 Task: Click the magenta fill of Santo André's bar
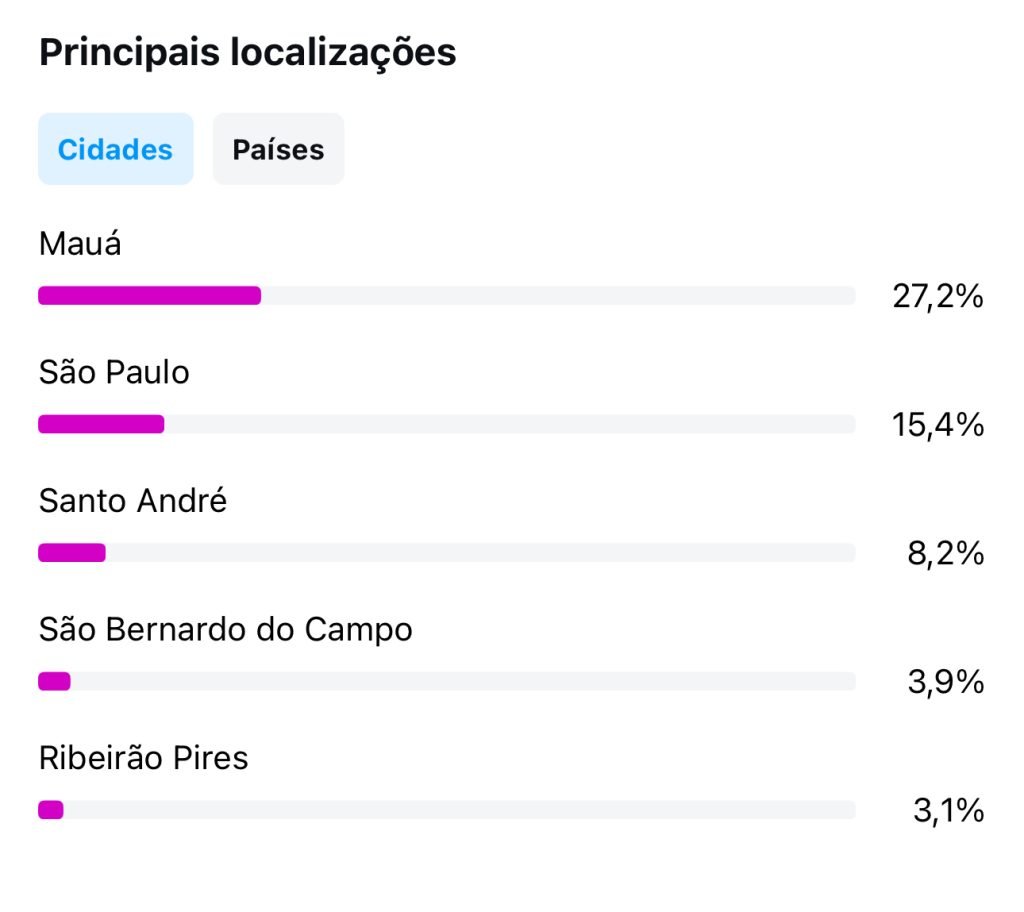(72, 552)
